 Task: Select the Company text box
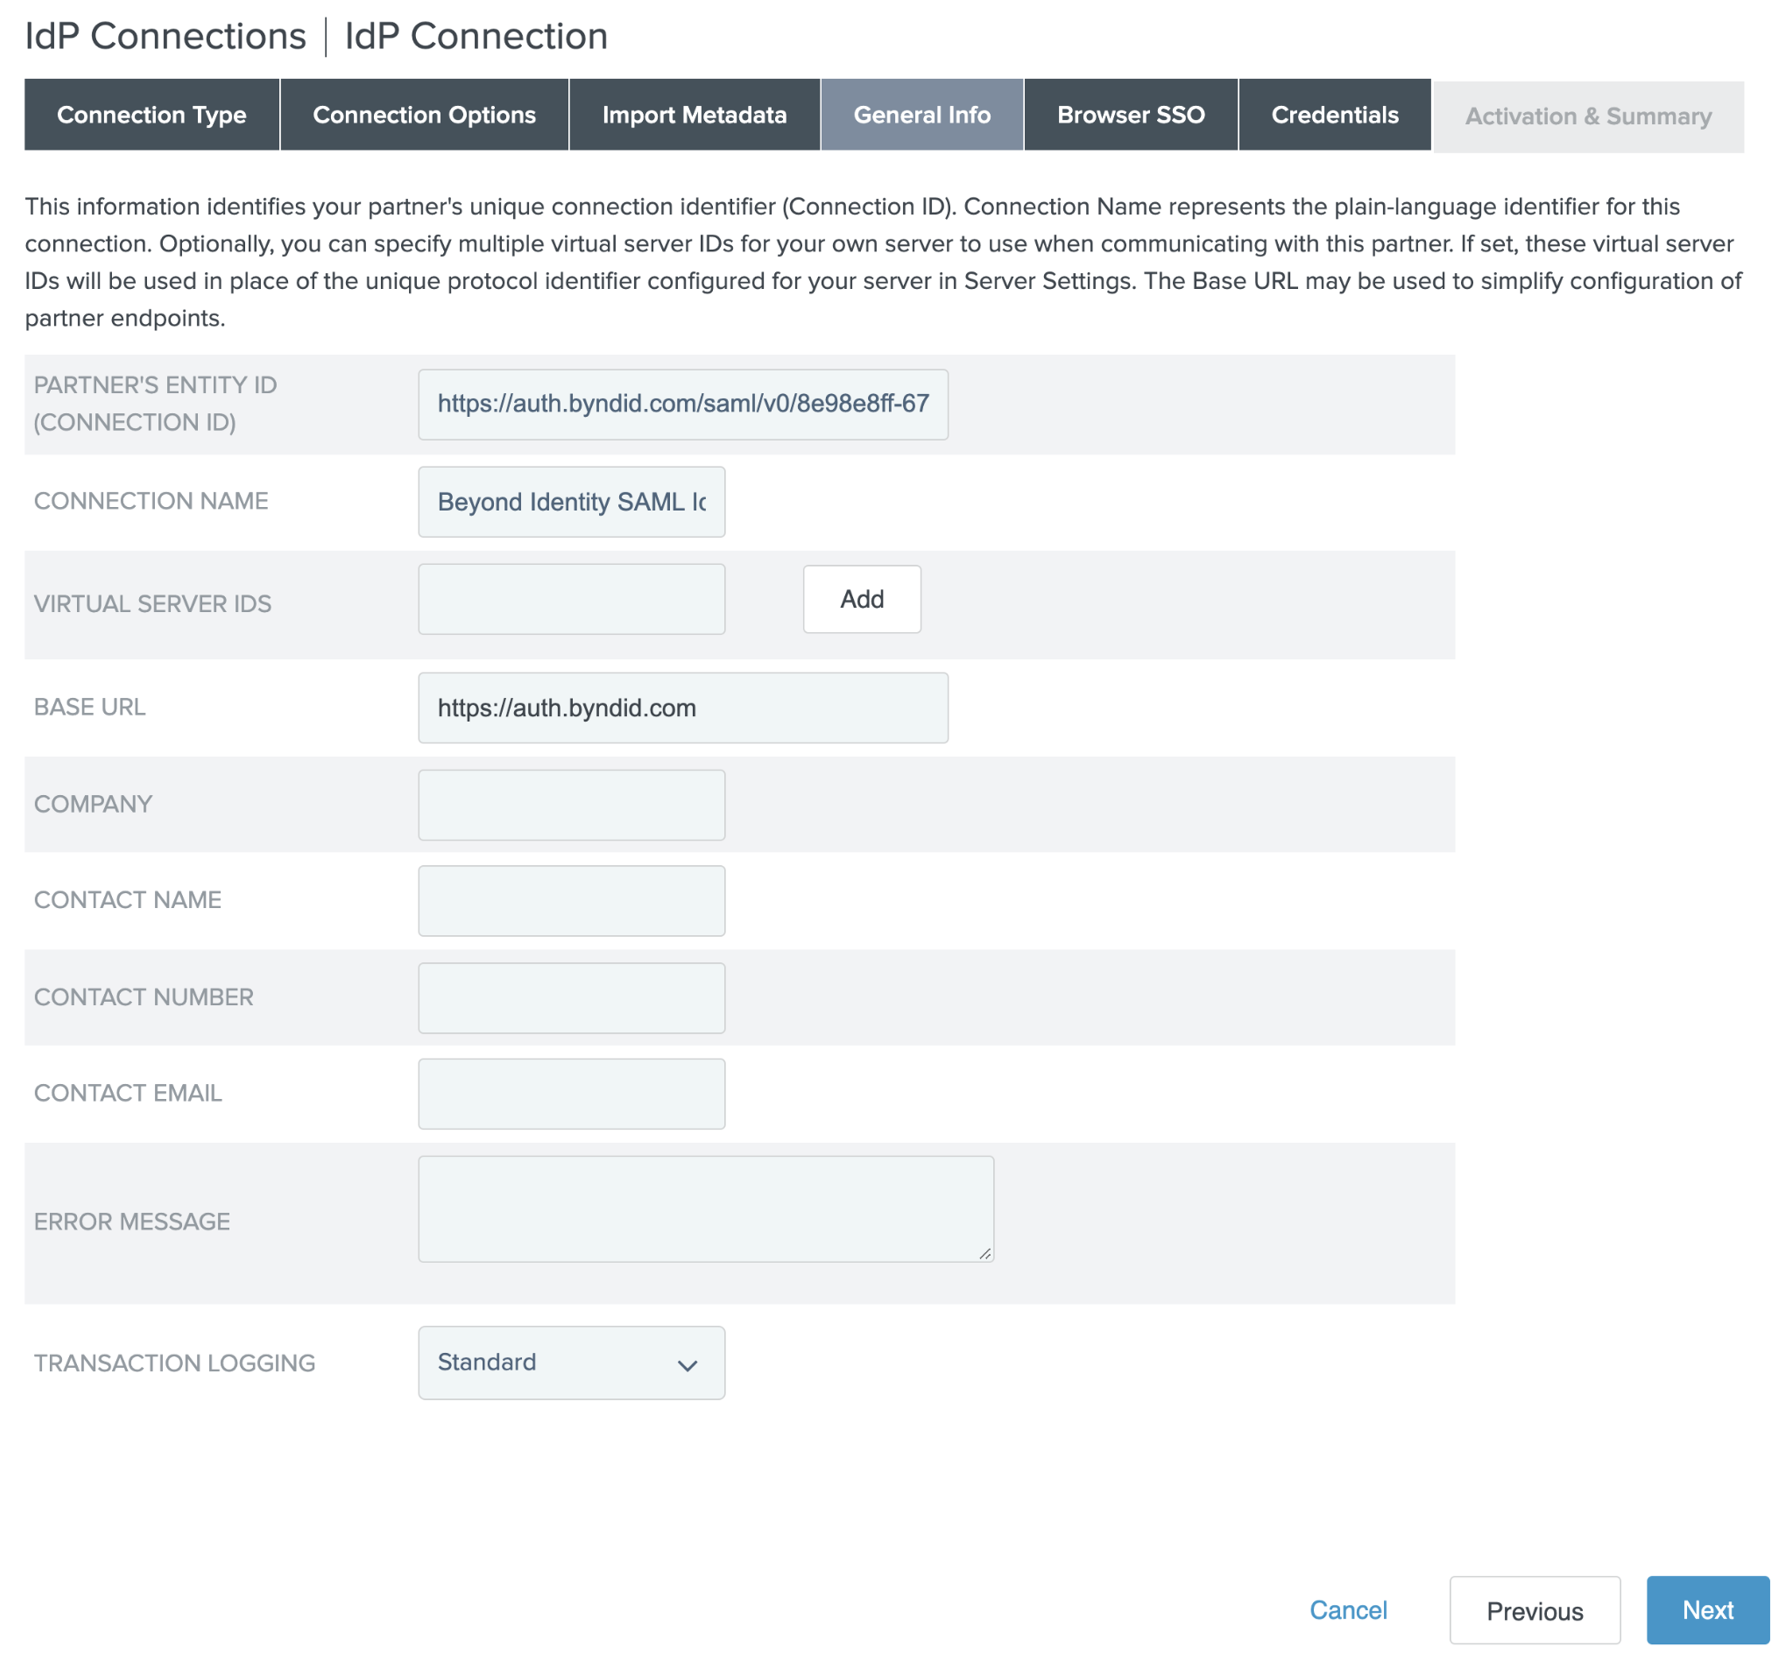click(571, 805)
